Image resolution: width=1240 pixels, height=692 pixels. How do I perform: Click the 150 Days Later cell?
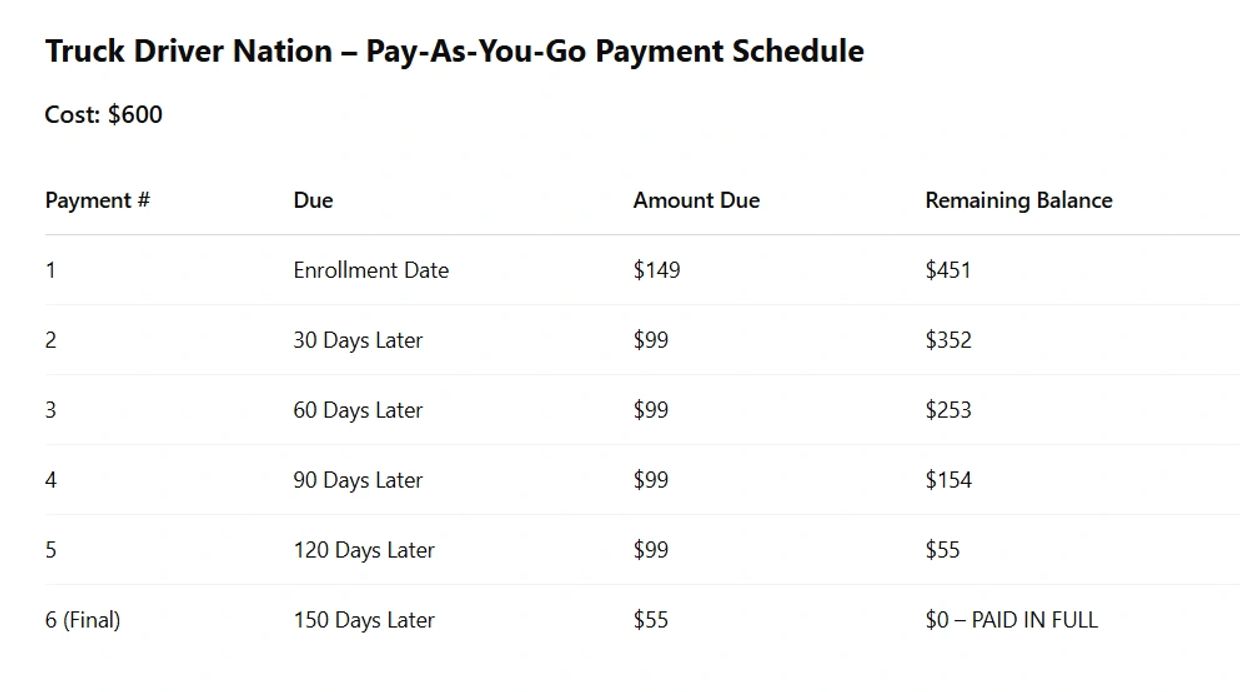(x=364, y=620)
